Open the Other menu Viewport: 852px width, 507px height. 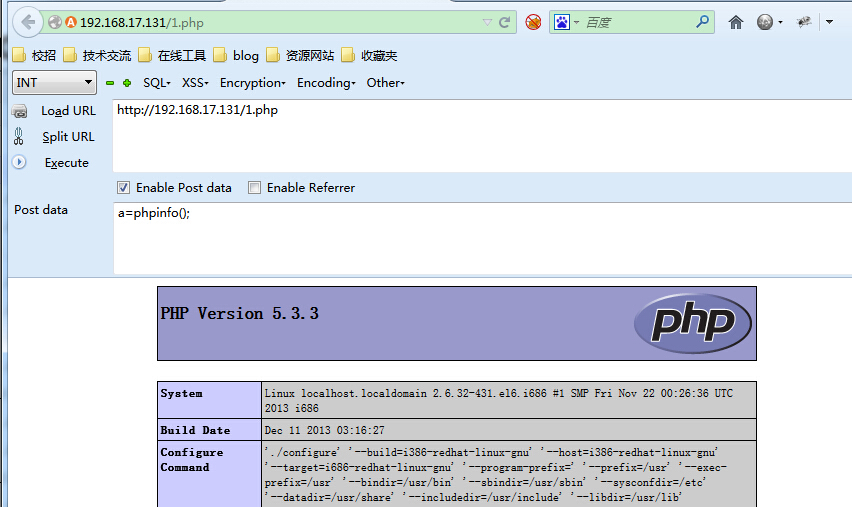pos(385,83)
